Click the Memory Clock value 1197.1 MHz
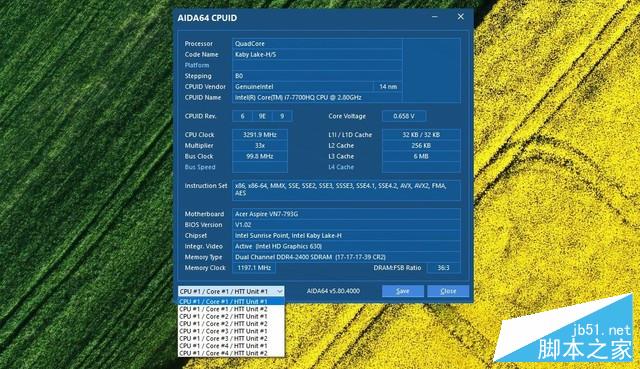 click(254, 268)
